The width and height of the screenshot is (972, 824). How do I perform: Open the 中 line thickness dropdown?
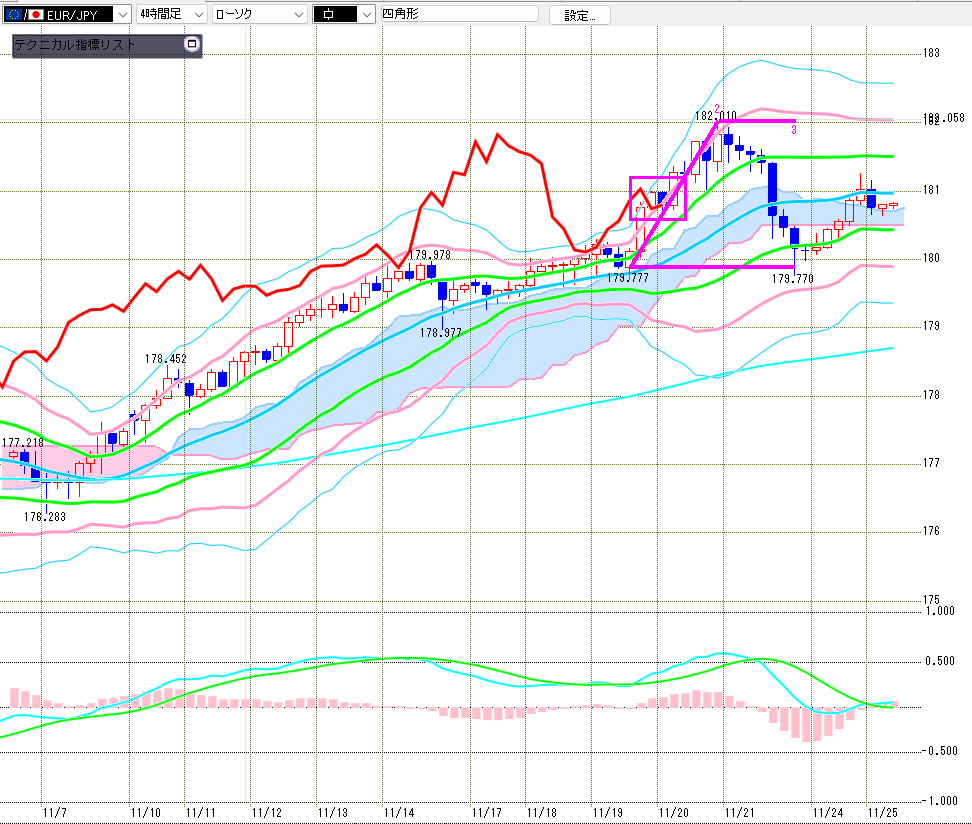(x=366, y=15)
